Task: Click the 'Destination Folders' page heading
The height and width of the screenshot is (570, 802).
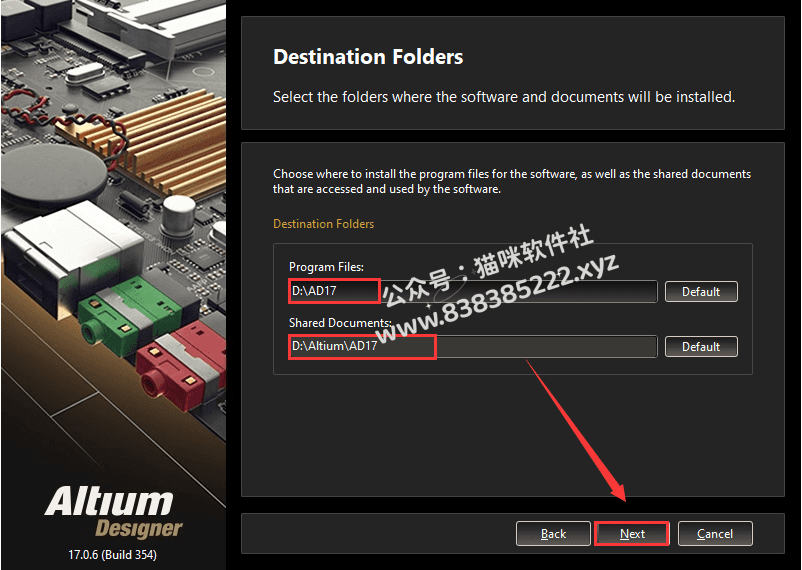Action: pos(368,56)
